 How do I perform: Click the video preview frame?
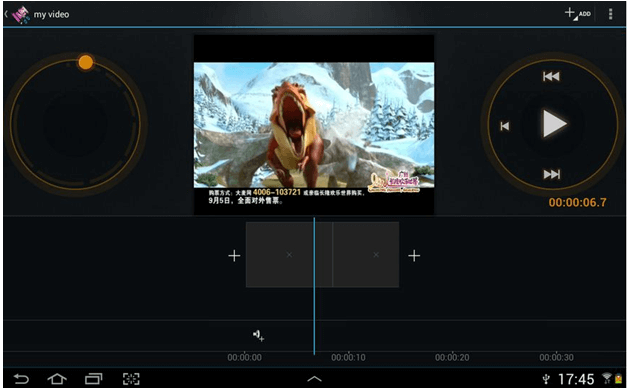314,125
